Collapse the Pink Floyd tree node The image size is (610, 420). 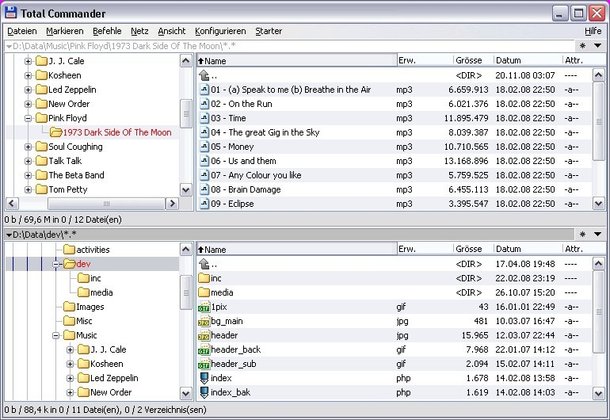[27, 118]
